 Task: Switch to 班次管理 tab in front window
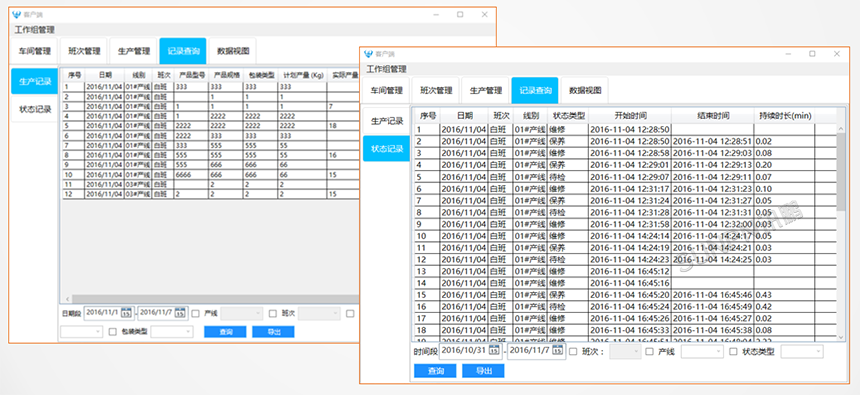(x=436, y=91)
